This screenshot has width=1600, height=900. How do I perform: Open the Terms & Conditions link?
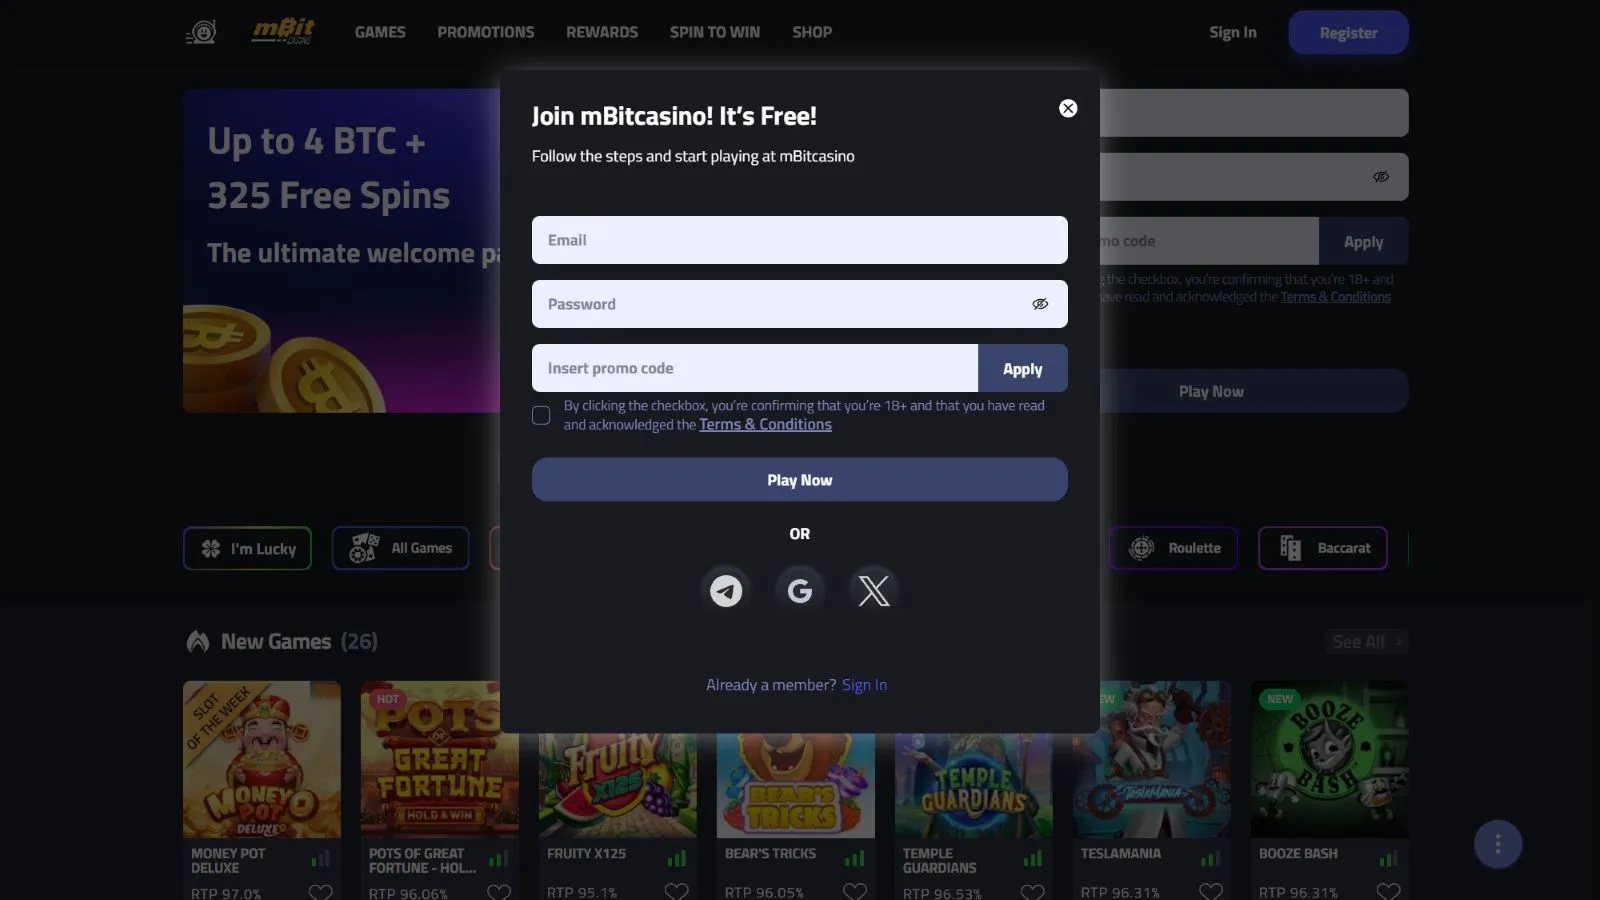point(765,425)
